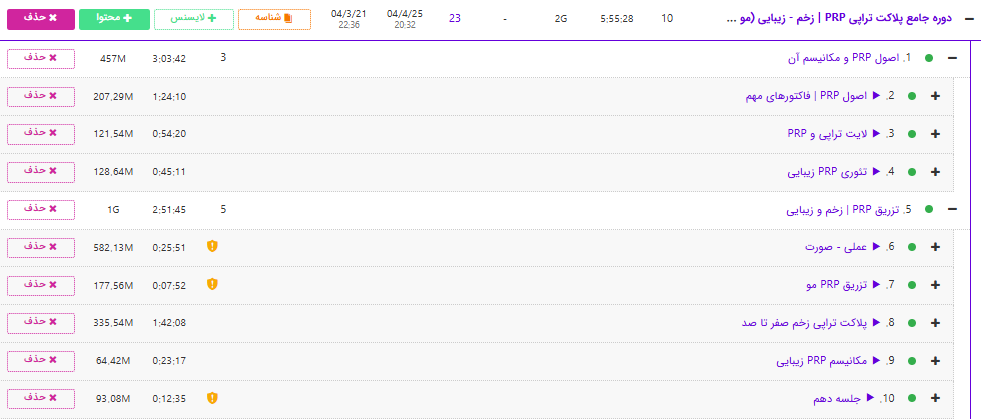
Task: Expand item 8 پلاکت تراپی زخم صفر تا صد
Action: (x=936, y=323)
